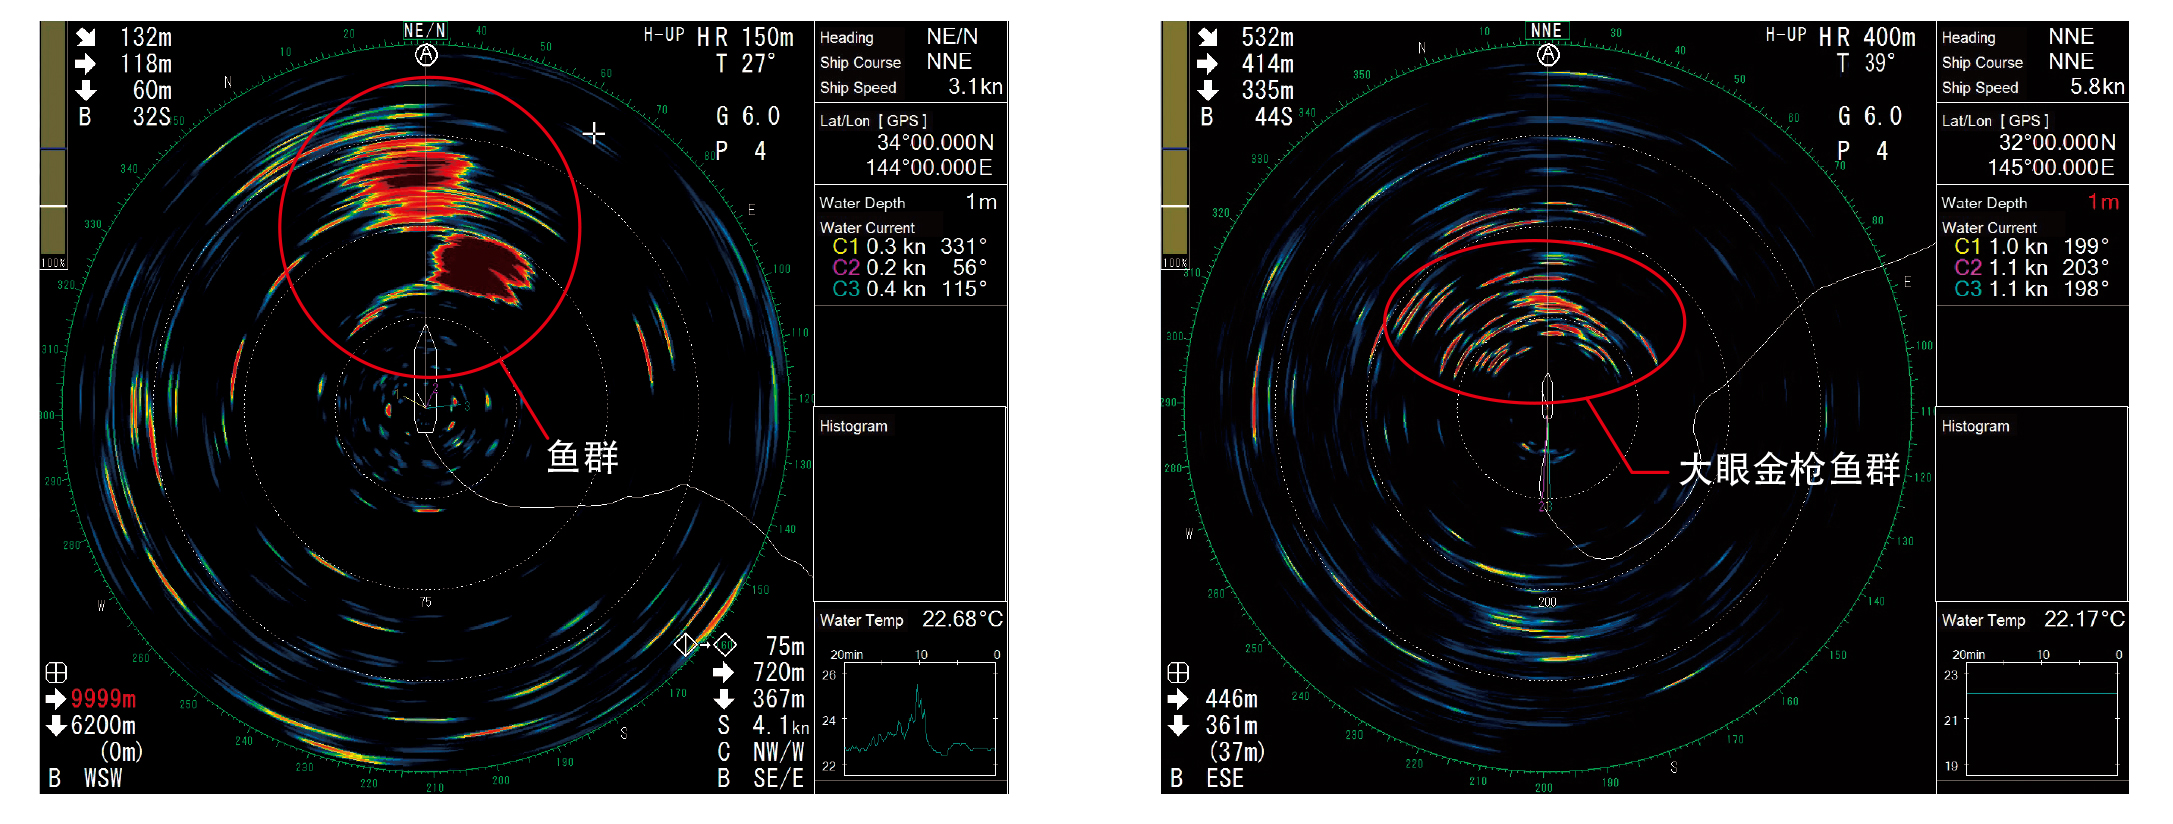Screen dimensions: 2173x824
Task: Select the cross cursor on the left sonar
Action: 594,133
